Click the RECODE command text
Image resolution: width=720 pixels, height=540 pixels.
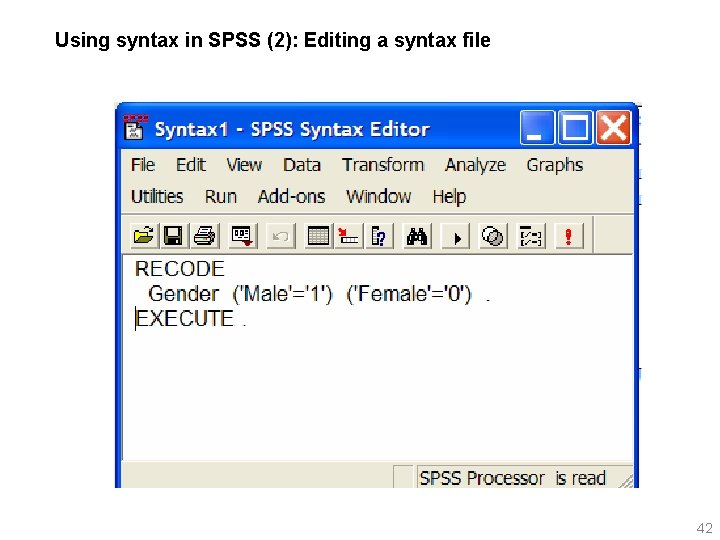pos(180,269)
